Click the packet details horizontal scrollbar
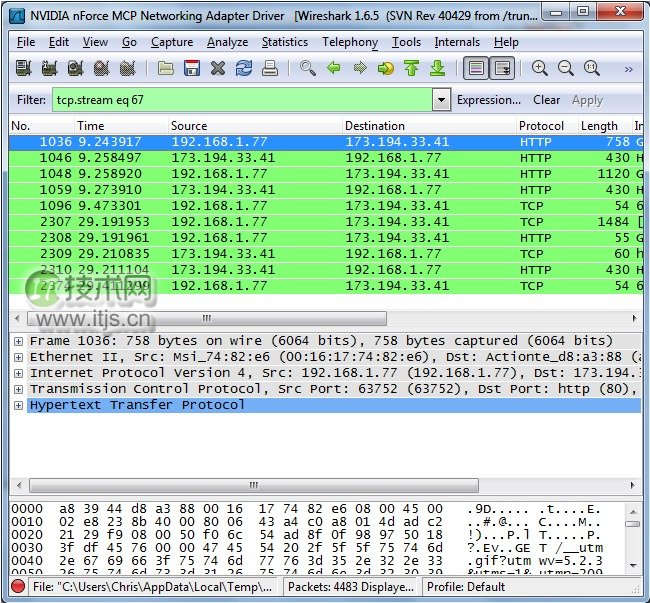The image size is (650, 603). point(254,485)
